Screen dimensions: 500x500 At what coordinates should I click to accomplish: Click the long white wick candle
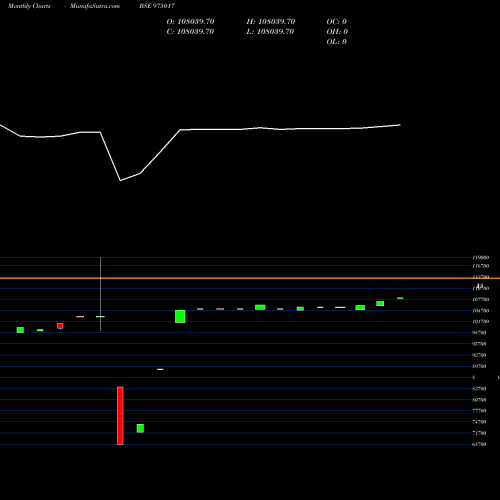pos(100,294)
